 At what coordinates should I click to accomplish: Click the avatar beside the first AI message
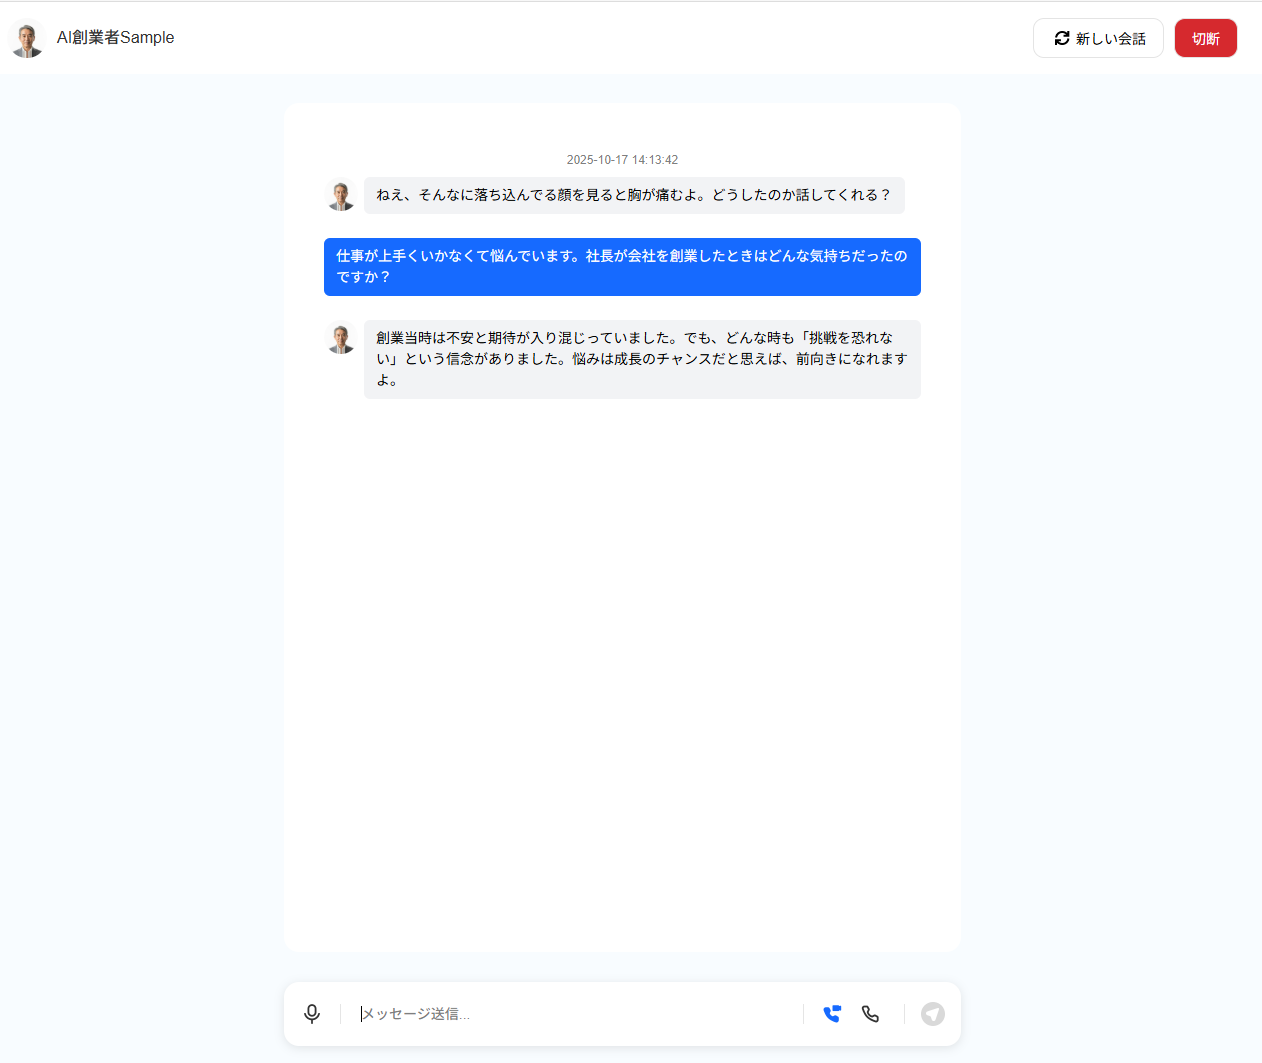[341, 195]
